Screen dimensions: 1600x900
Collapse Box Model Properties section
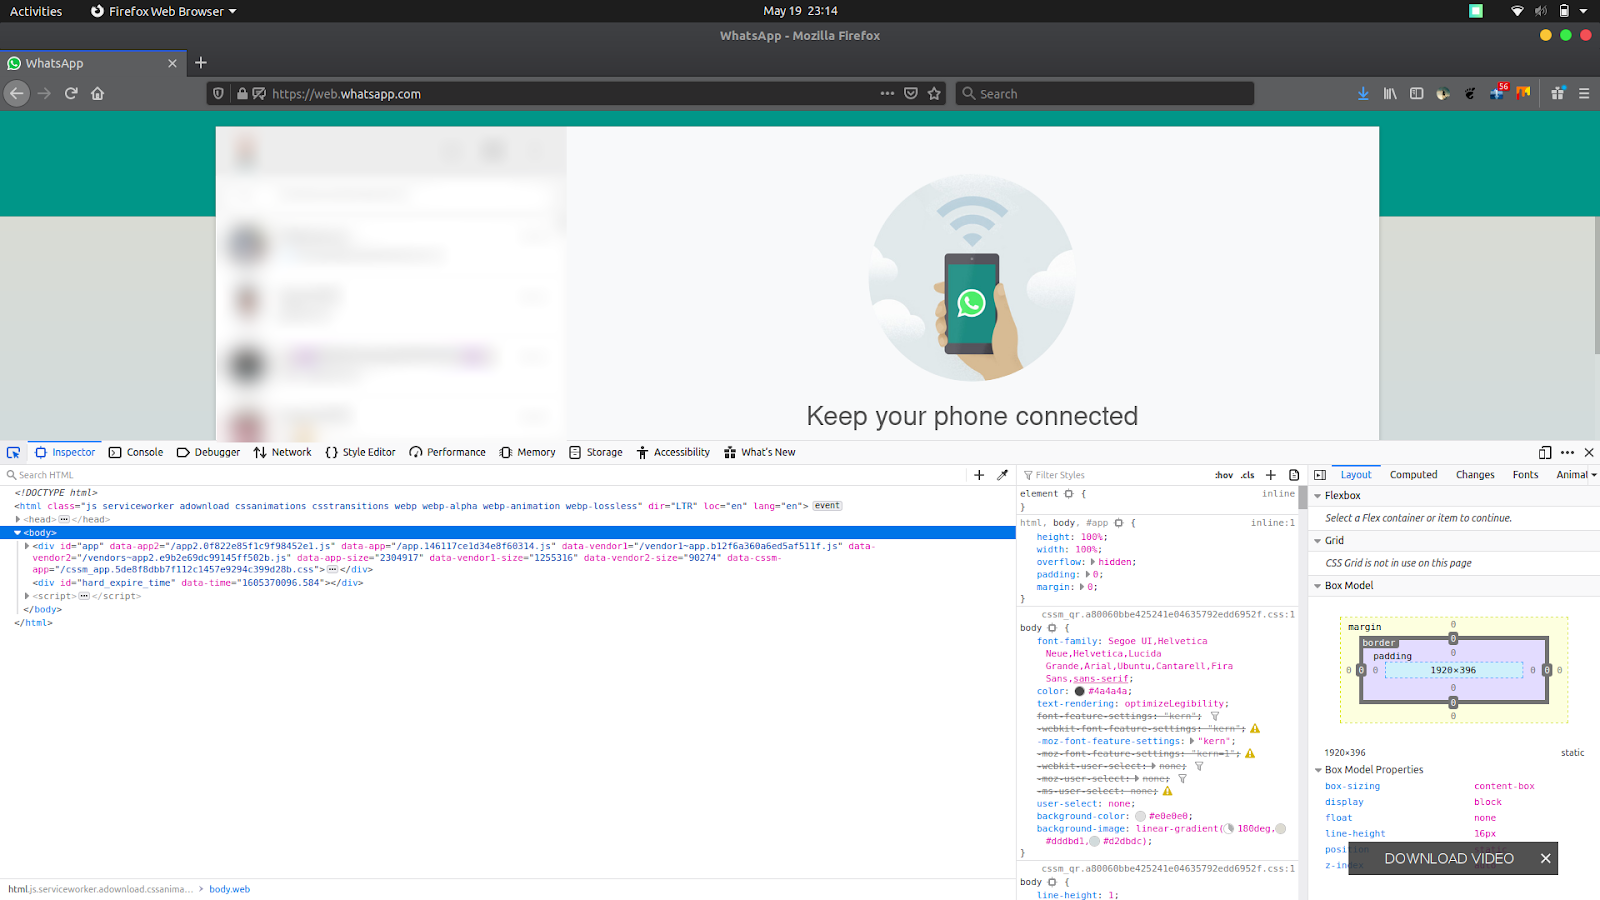pos(1318,770)
